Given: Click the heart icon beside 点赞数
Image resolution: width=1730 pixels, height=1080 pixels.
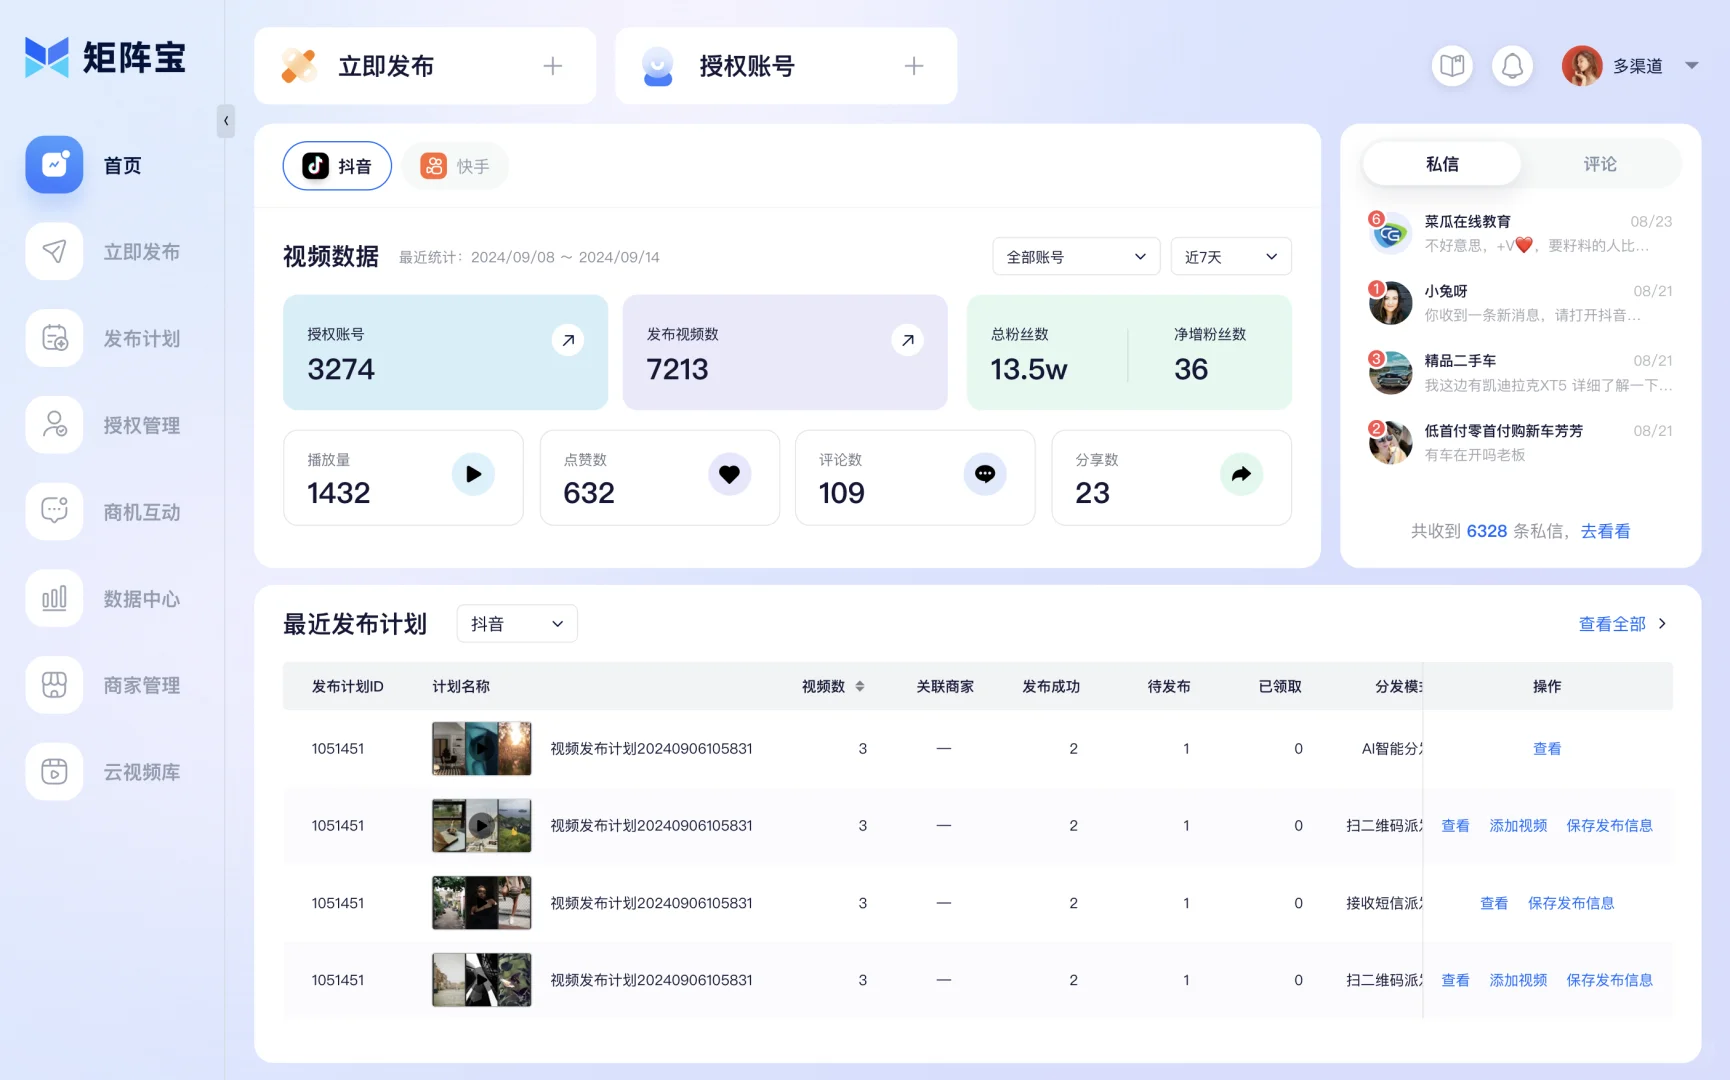Looking at the screenshot, I should (x=729, y=474).
